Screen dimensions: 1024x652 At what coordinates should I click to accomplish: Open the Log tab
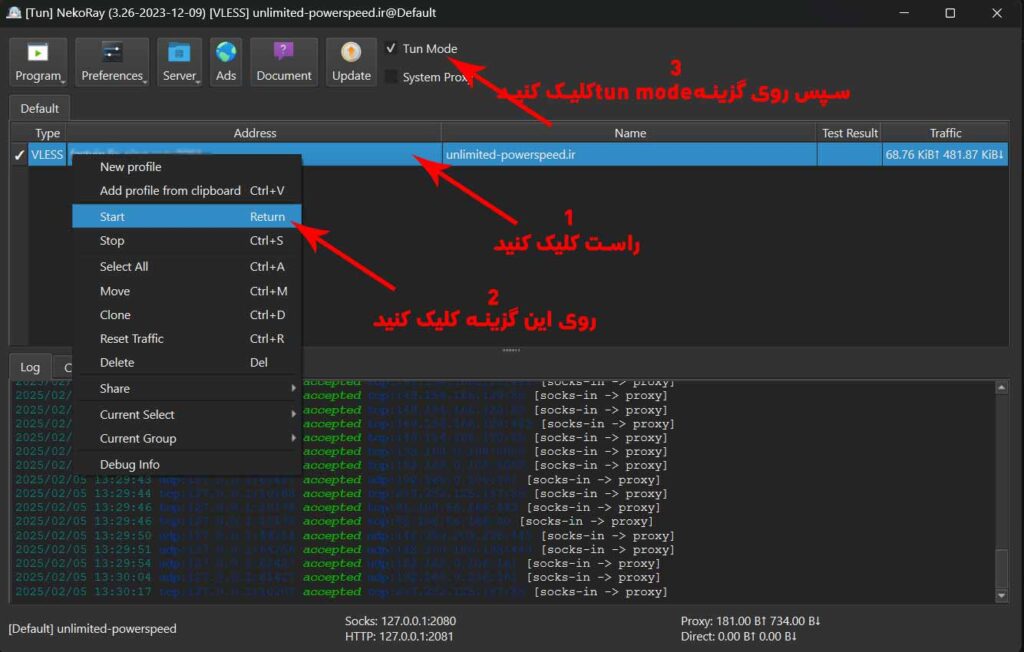click(x=29, y=367)
